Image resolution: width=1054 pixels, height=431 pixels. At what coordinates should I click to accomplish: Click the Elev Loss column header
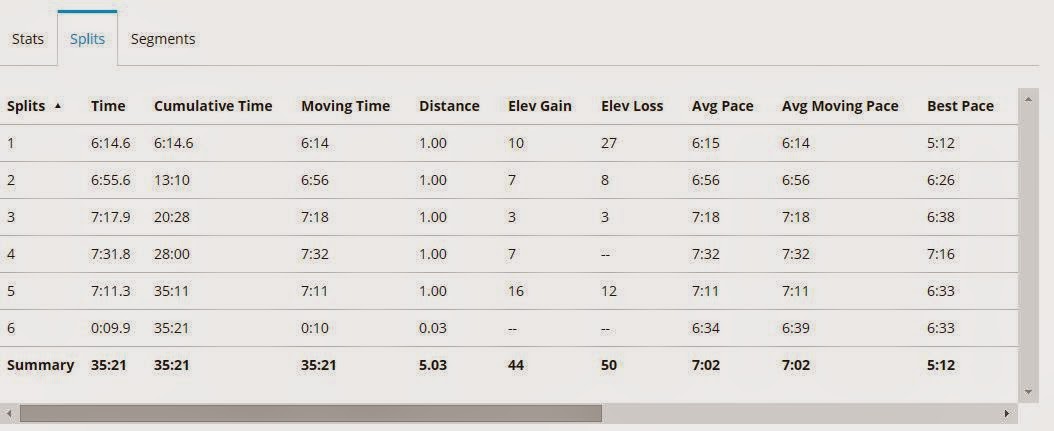click(x=632, y=106)
